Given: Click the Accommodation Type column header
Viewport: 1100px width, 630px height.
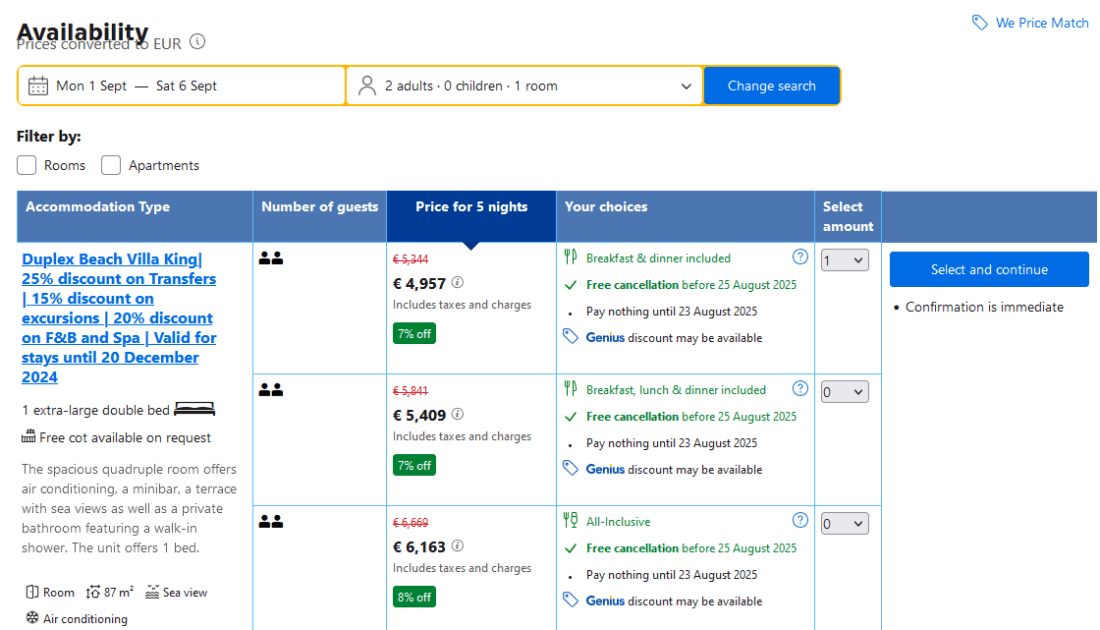Looking at the screenshot, I should [x=98, y=207].
